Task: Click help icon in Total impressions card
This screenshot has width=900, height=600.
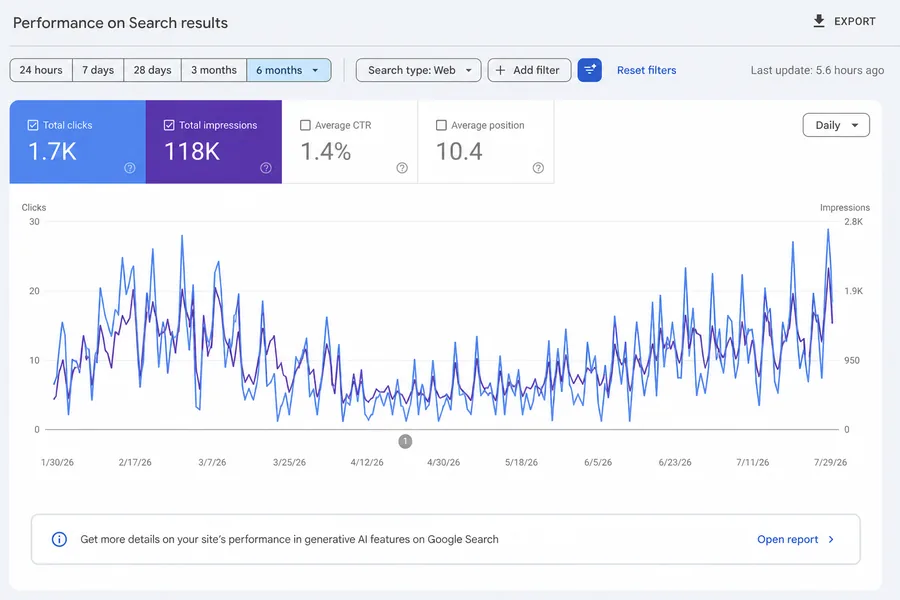Action: click(x=266, y=168)
